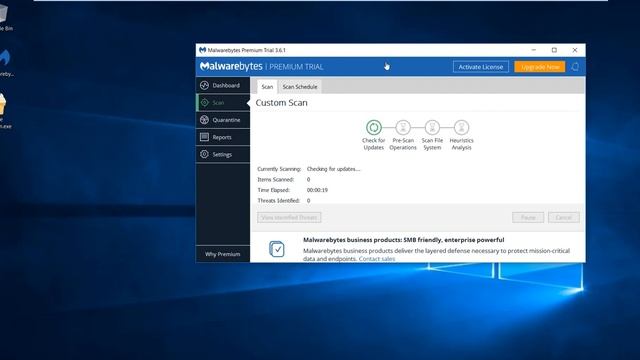Viewport: 640px width, 360px height.
Task: Click the Heuristics Analysis step icon
Action: click(462, 127)
